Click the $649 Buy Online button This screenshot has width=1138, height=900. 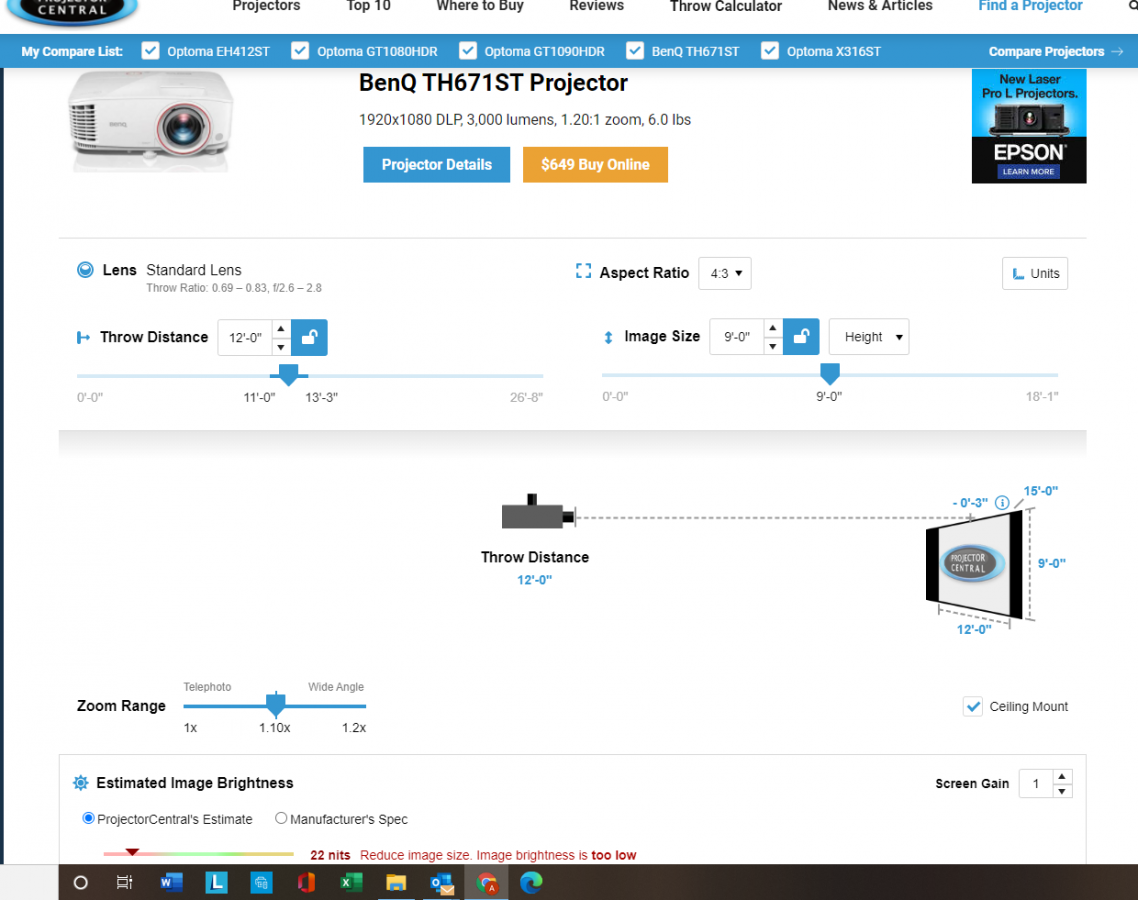point(595,165)
